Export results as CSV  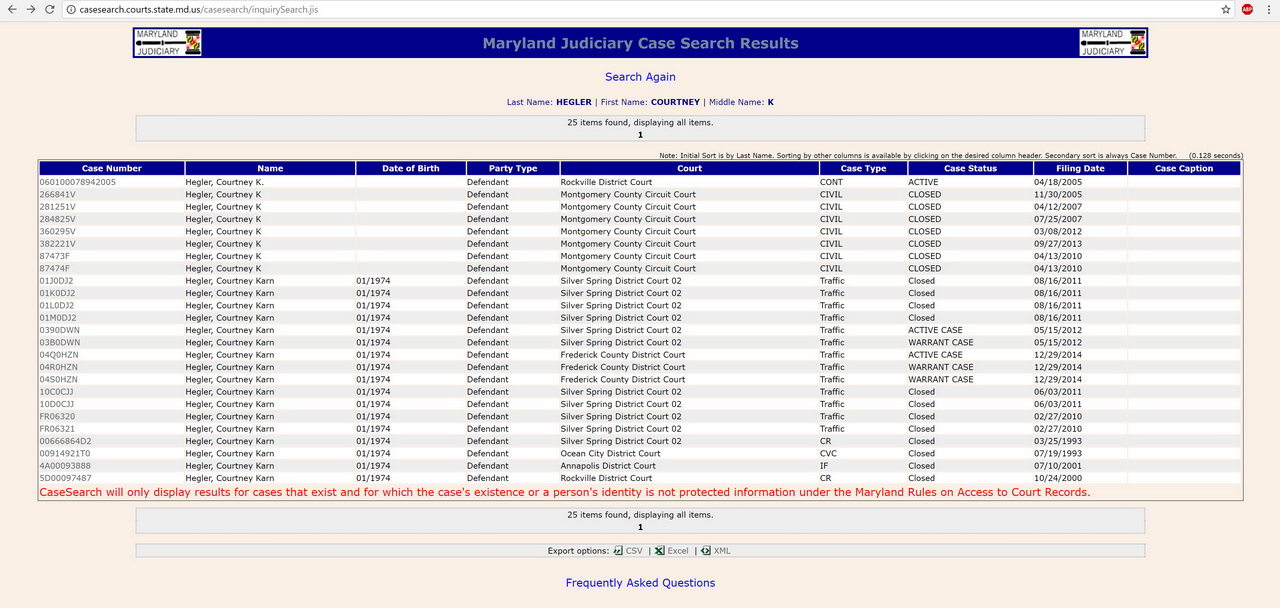tap(628, 551)
